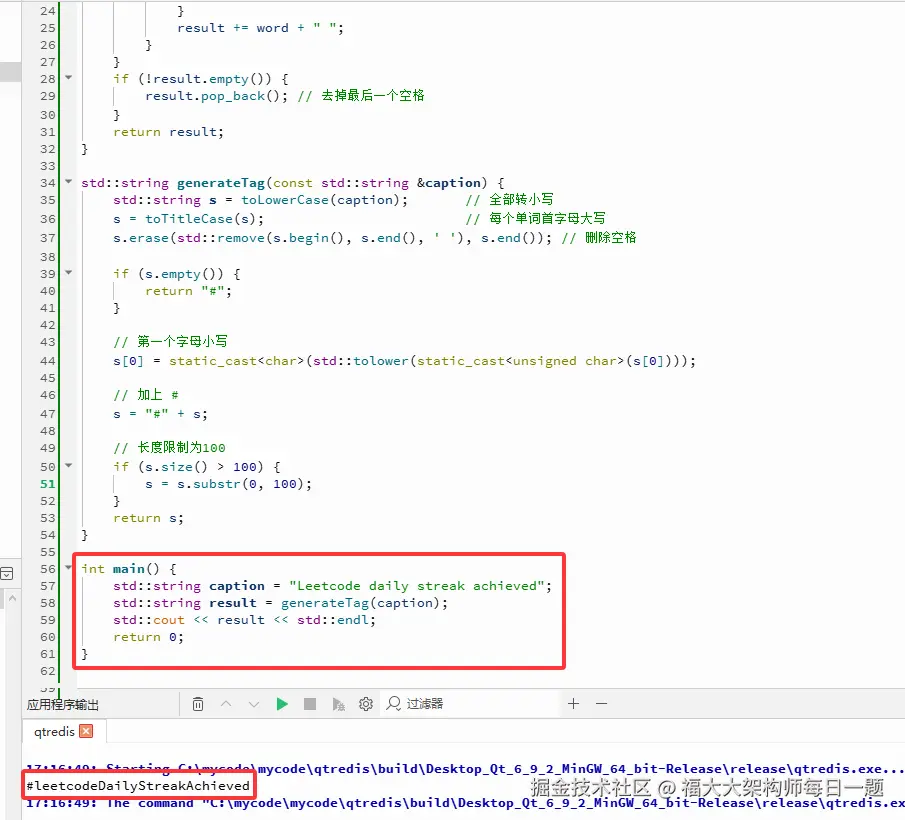Collapse generateTag function fold at line 34
905x820 pixels.
pyautogui.click(x=69, y=182)
